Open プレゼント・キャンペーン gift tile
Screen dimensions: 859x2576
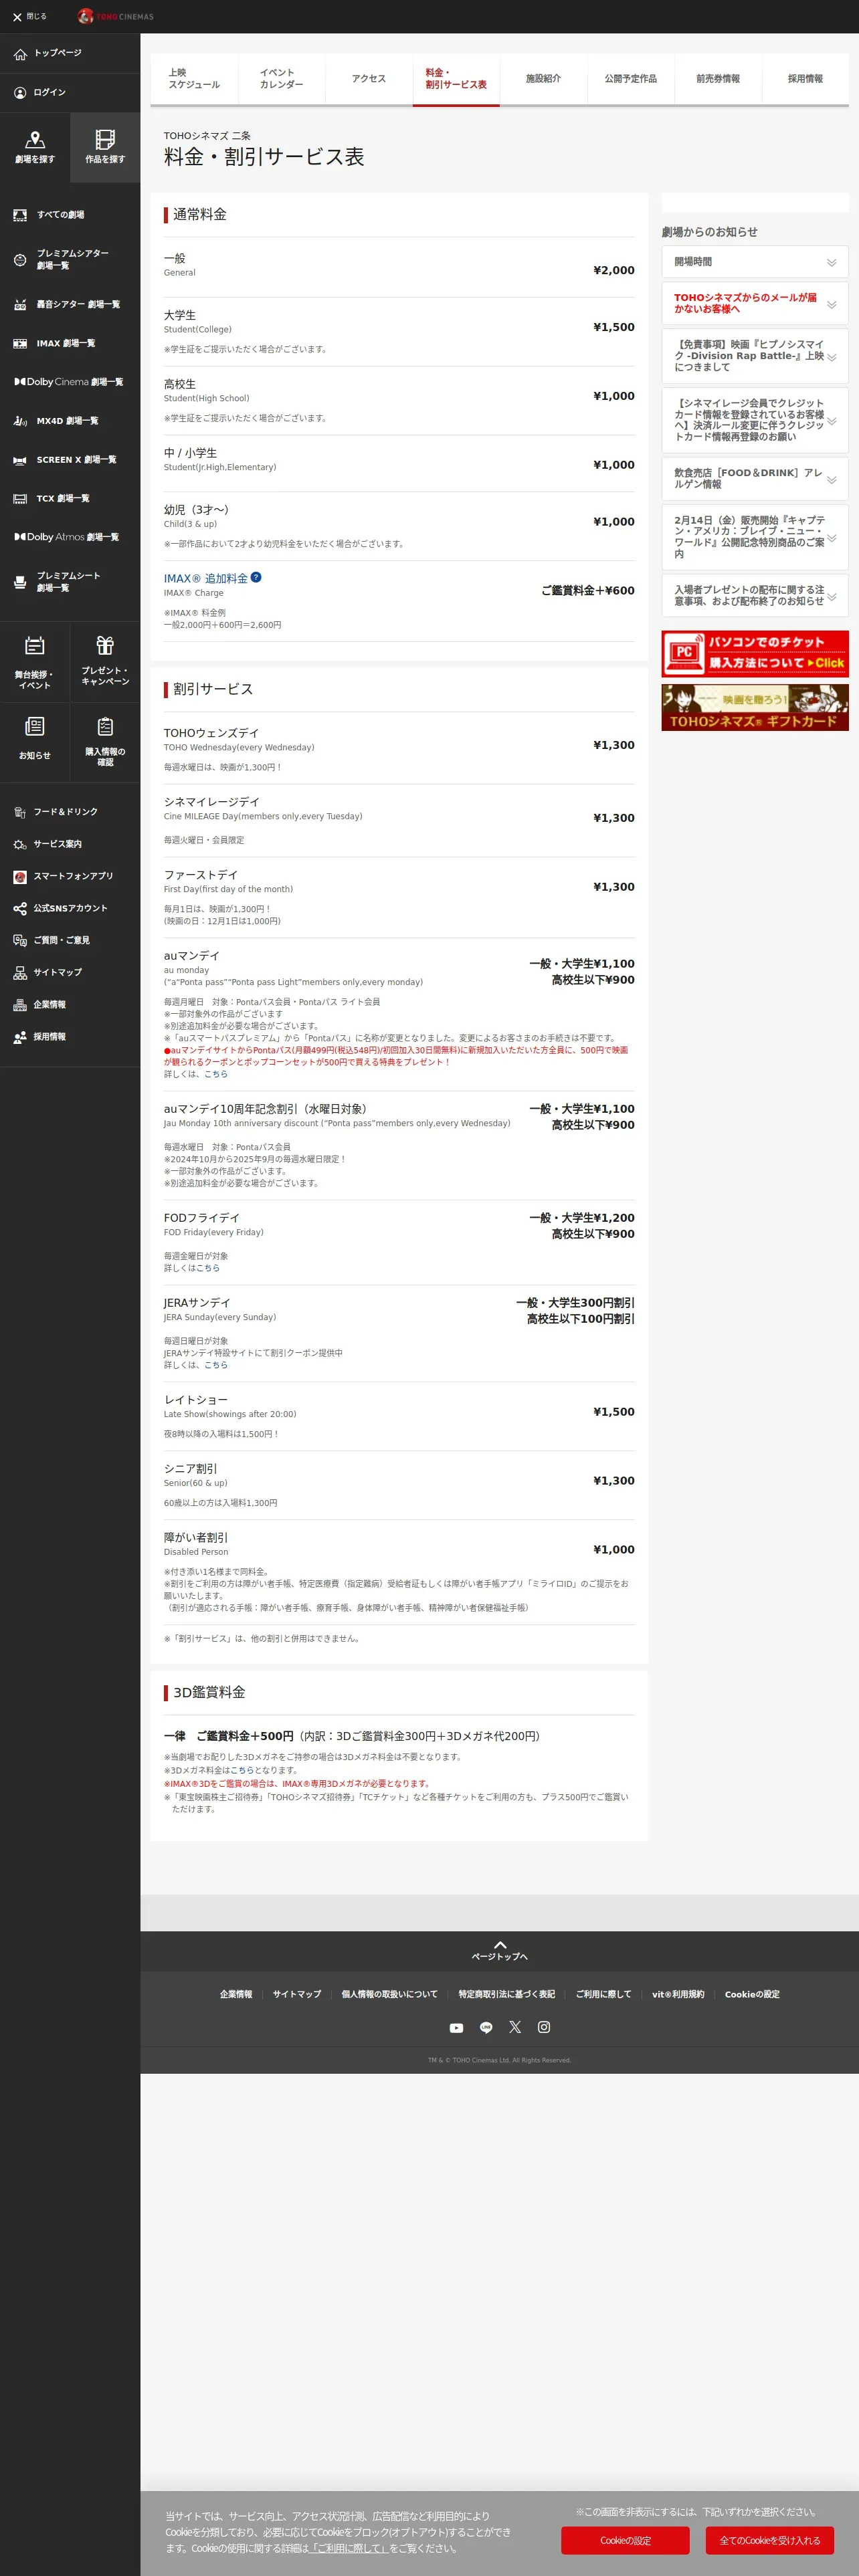[105, 662]
